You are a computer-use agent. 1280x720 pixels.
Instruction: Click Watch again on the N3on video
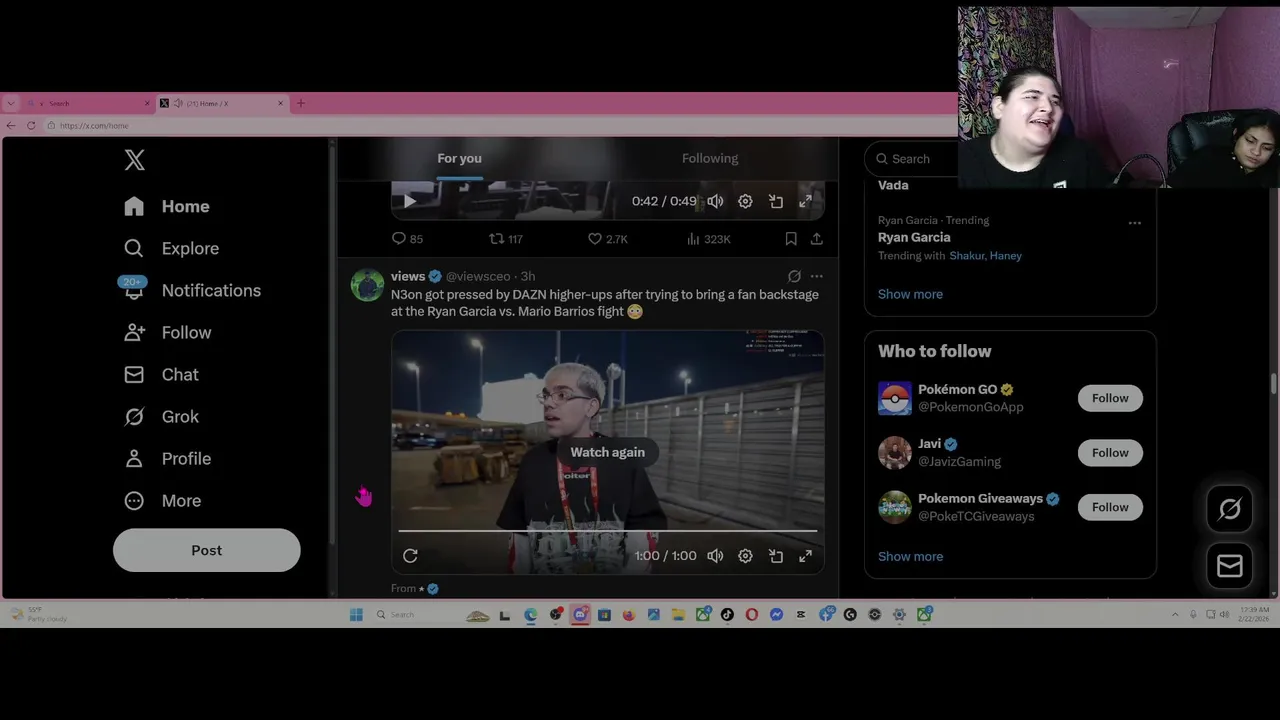click(607, 452)
